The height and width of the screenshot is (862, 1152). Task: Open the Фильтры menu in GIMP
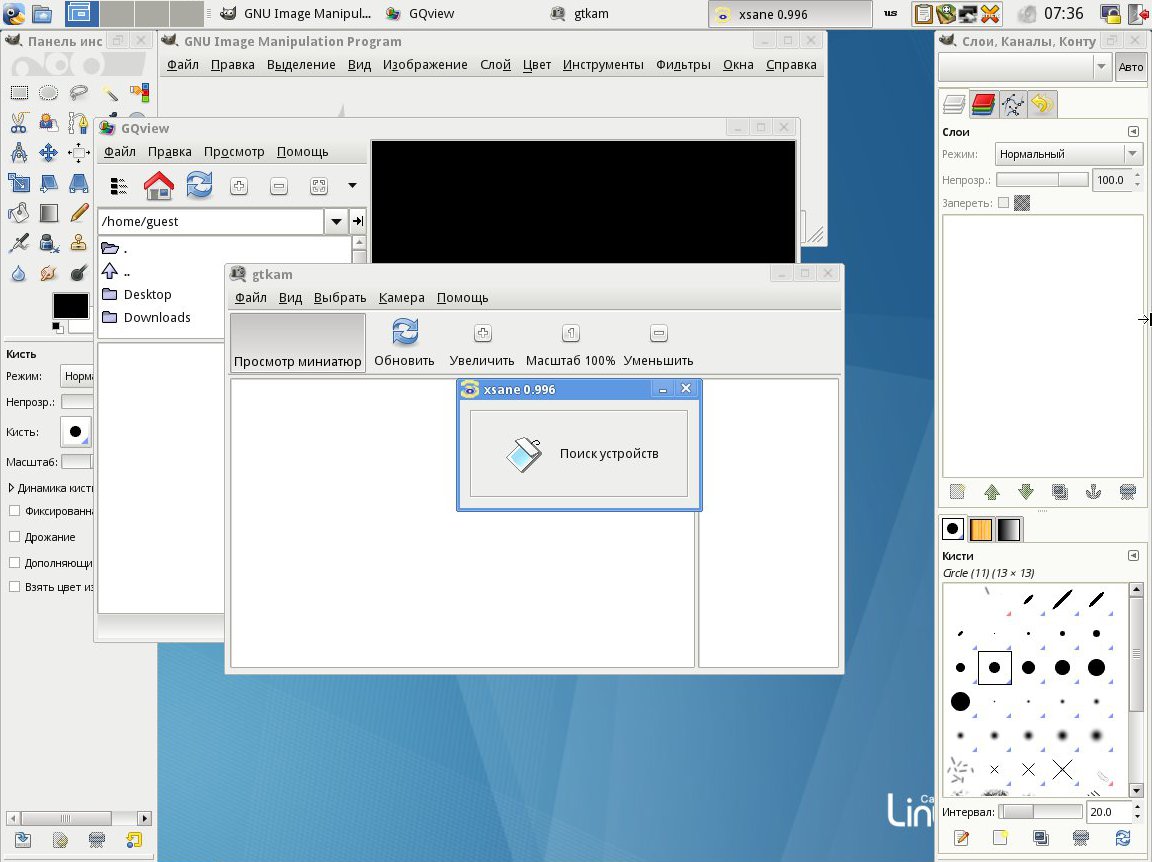[x=683, y=65]
